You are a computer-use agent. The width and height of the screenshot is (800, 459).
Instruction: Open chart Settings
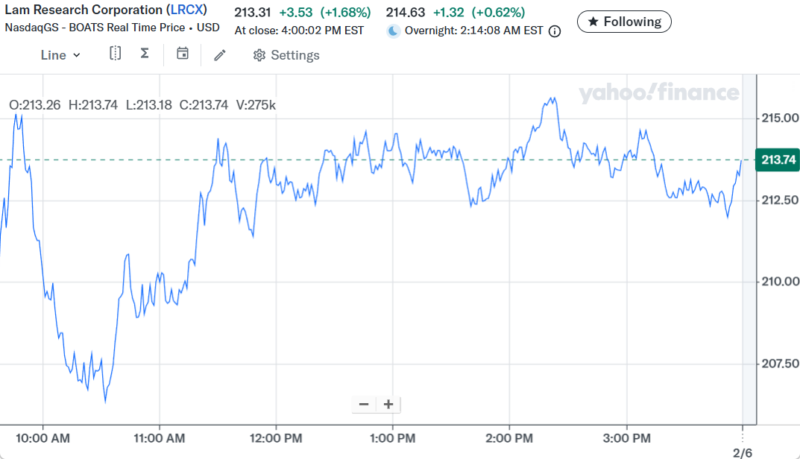(286, 55)
